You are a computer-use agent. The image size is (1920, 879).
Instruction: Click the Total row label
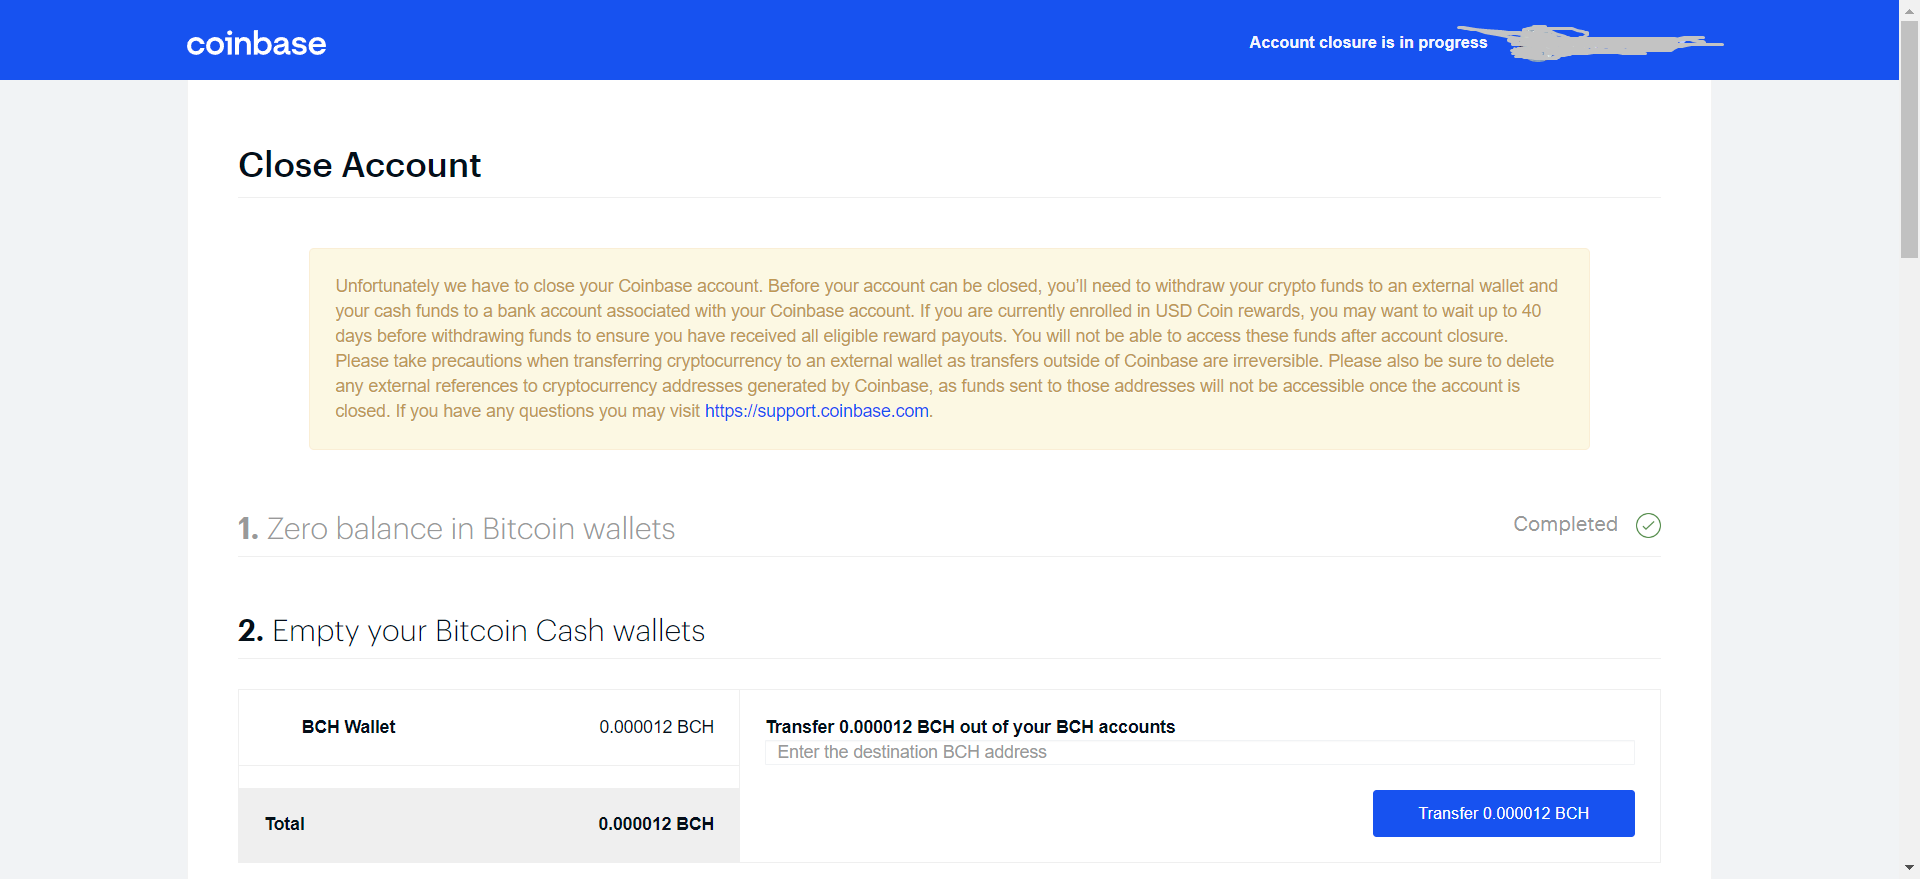(x=285, y=824)
